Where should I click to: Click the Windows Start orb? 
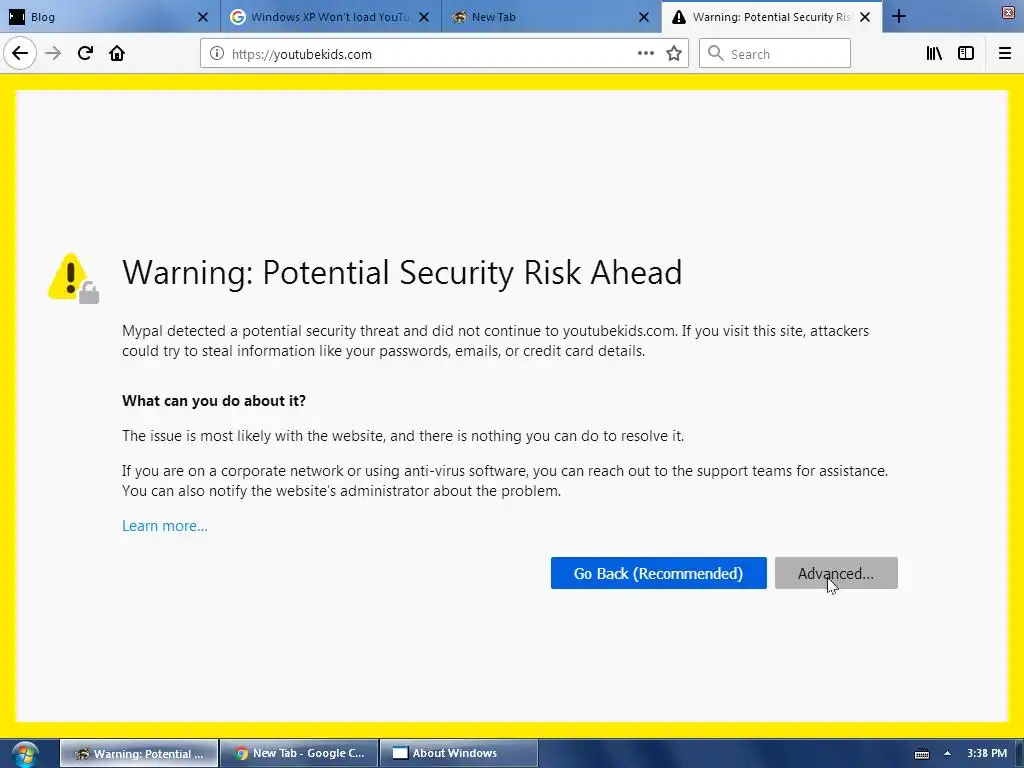click(x=24, y=754)
